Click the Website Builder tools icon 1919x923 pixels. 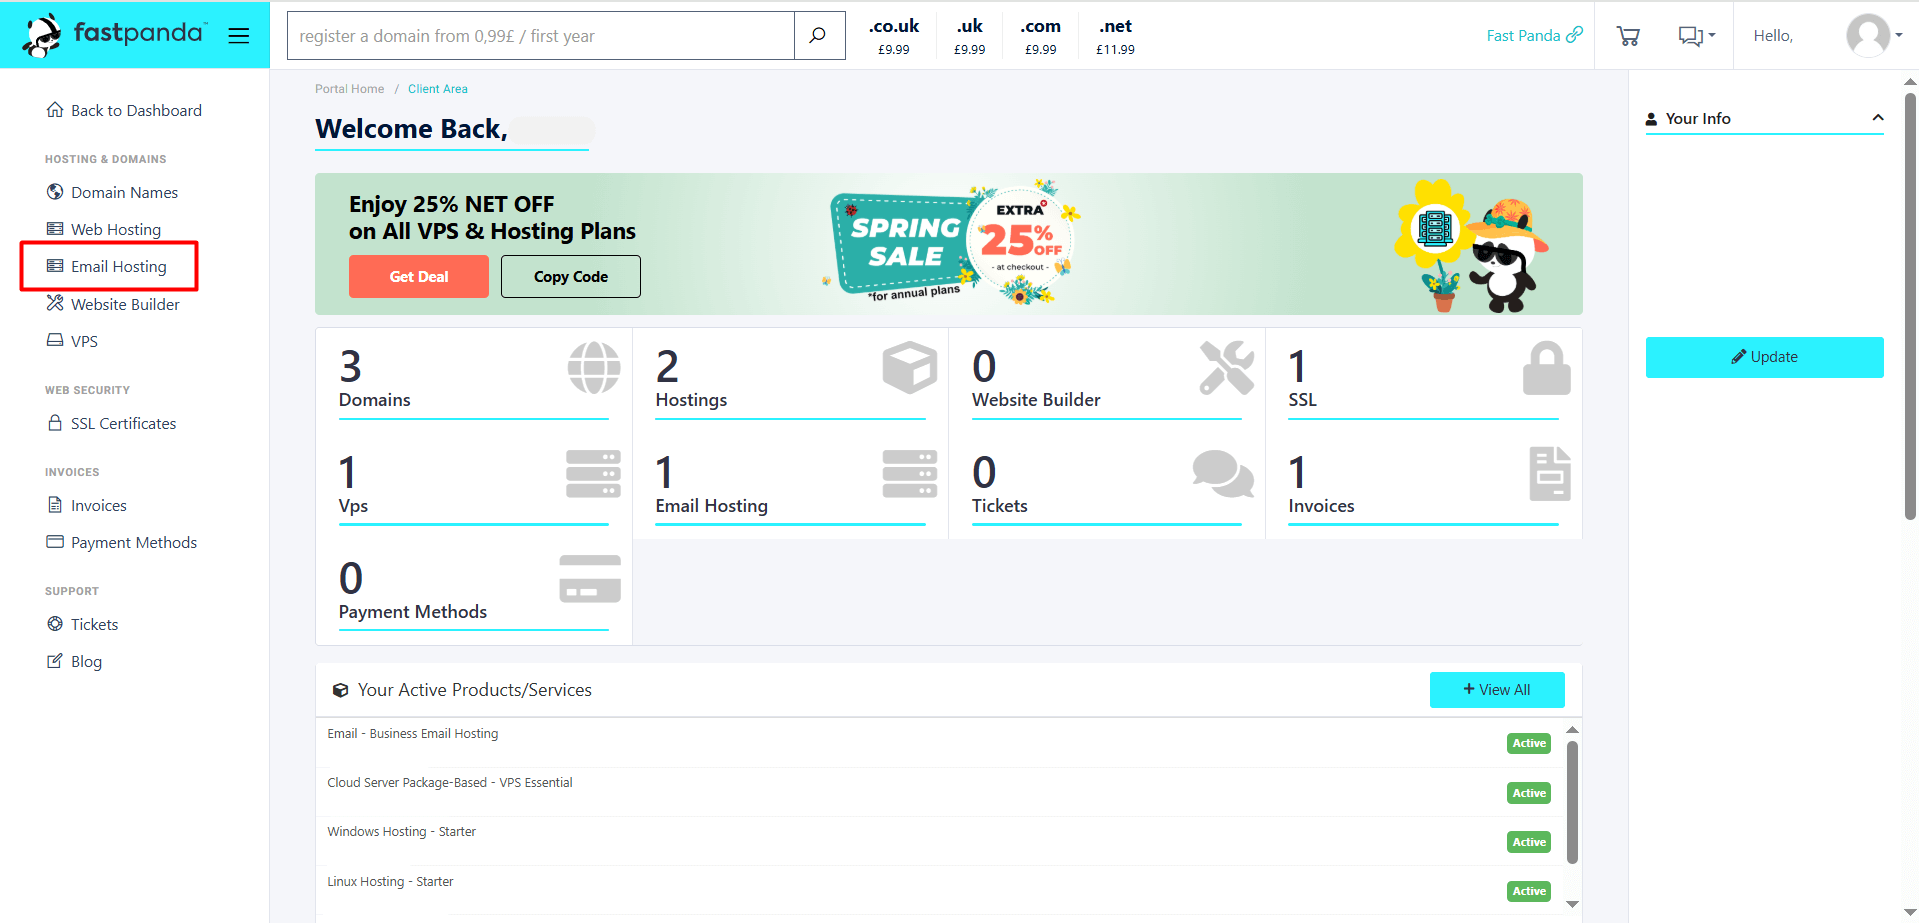coord(1227,367)
